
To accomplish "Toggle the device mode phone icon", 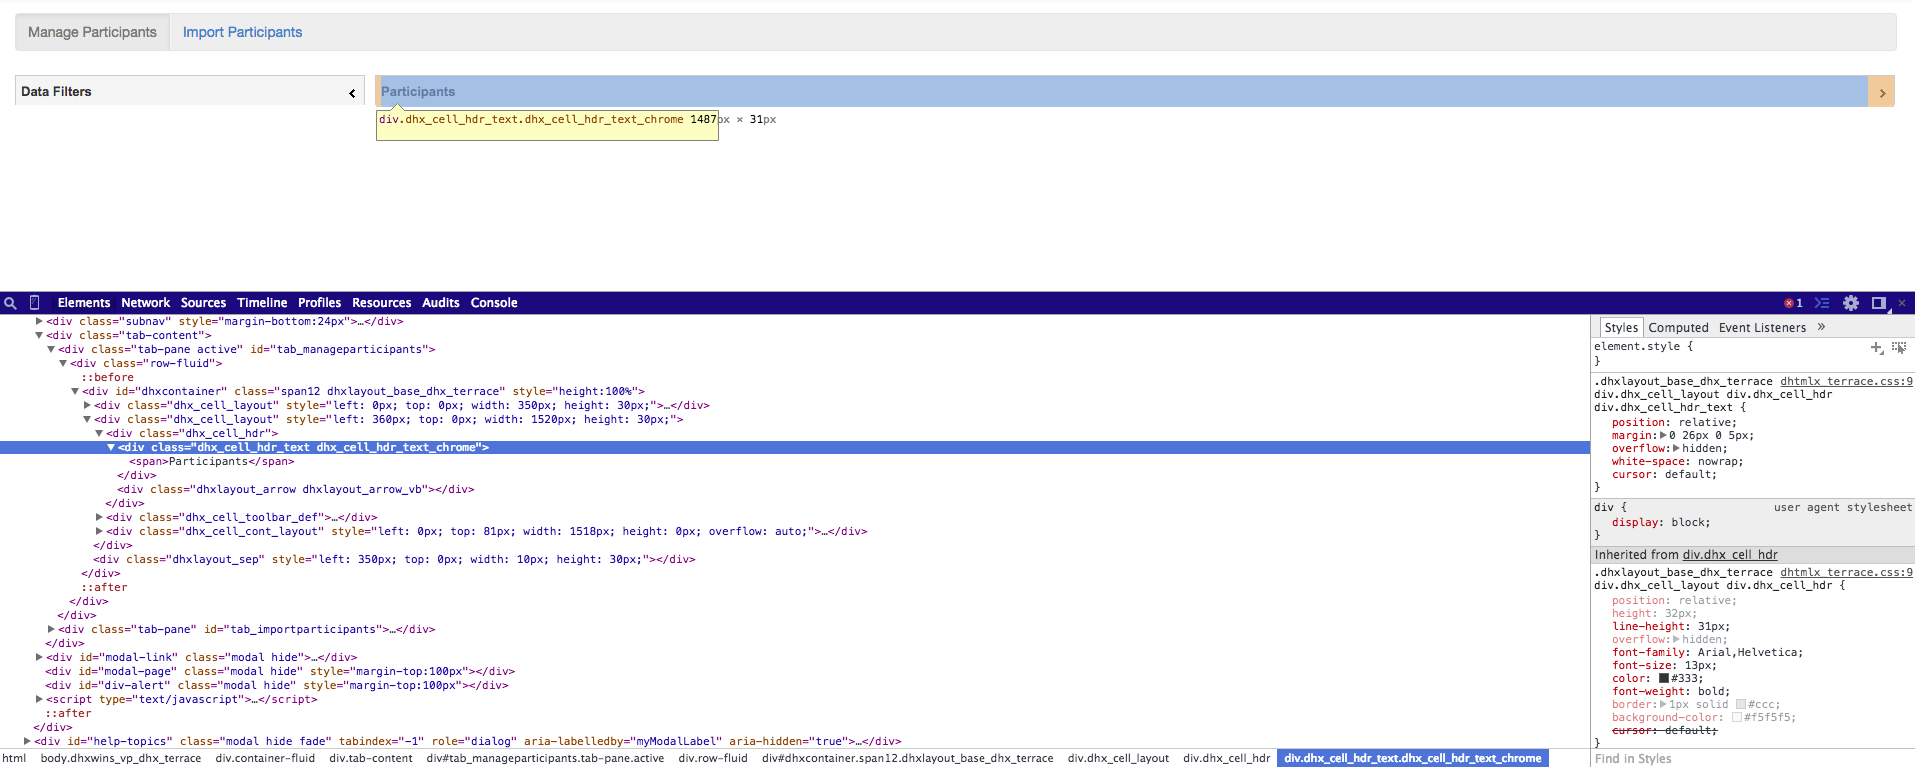I will pos(34,303).
